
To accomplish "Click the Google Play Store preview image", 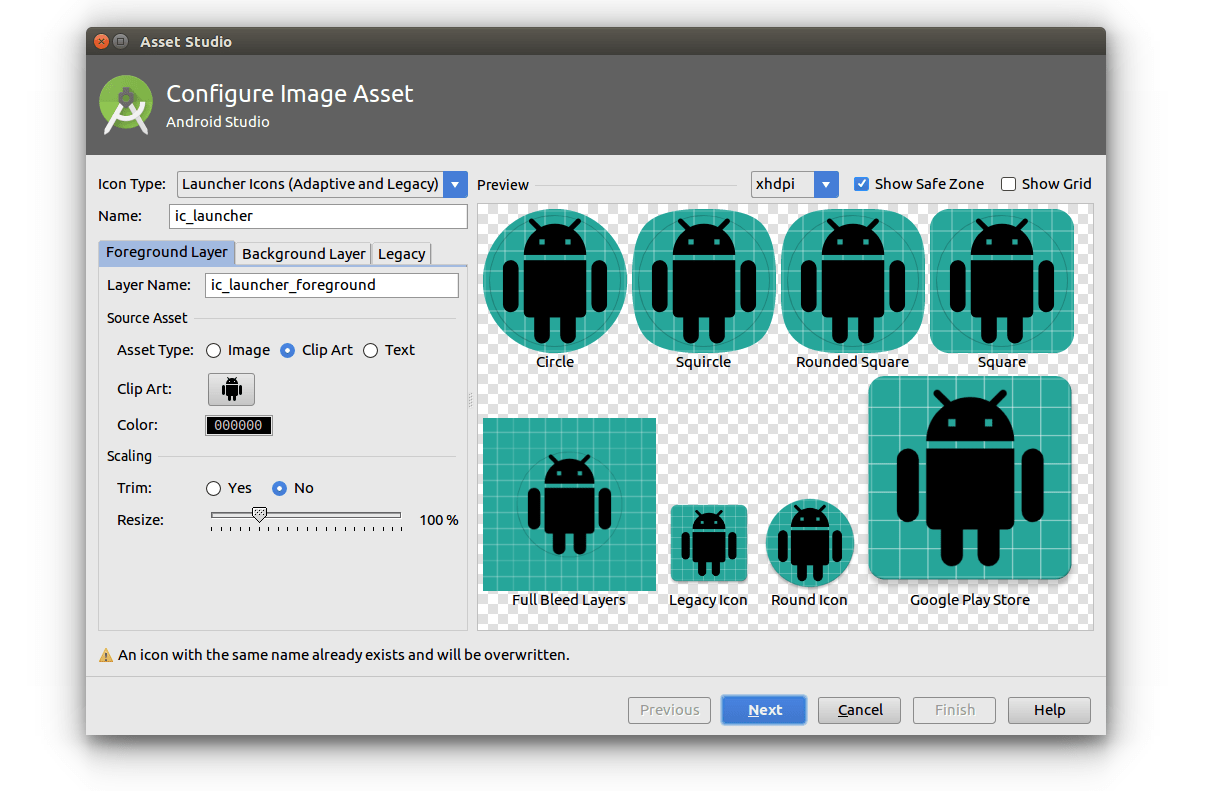I will coord(969,478).
